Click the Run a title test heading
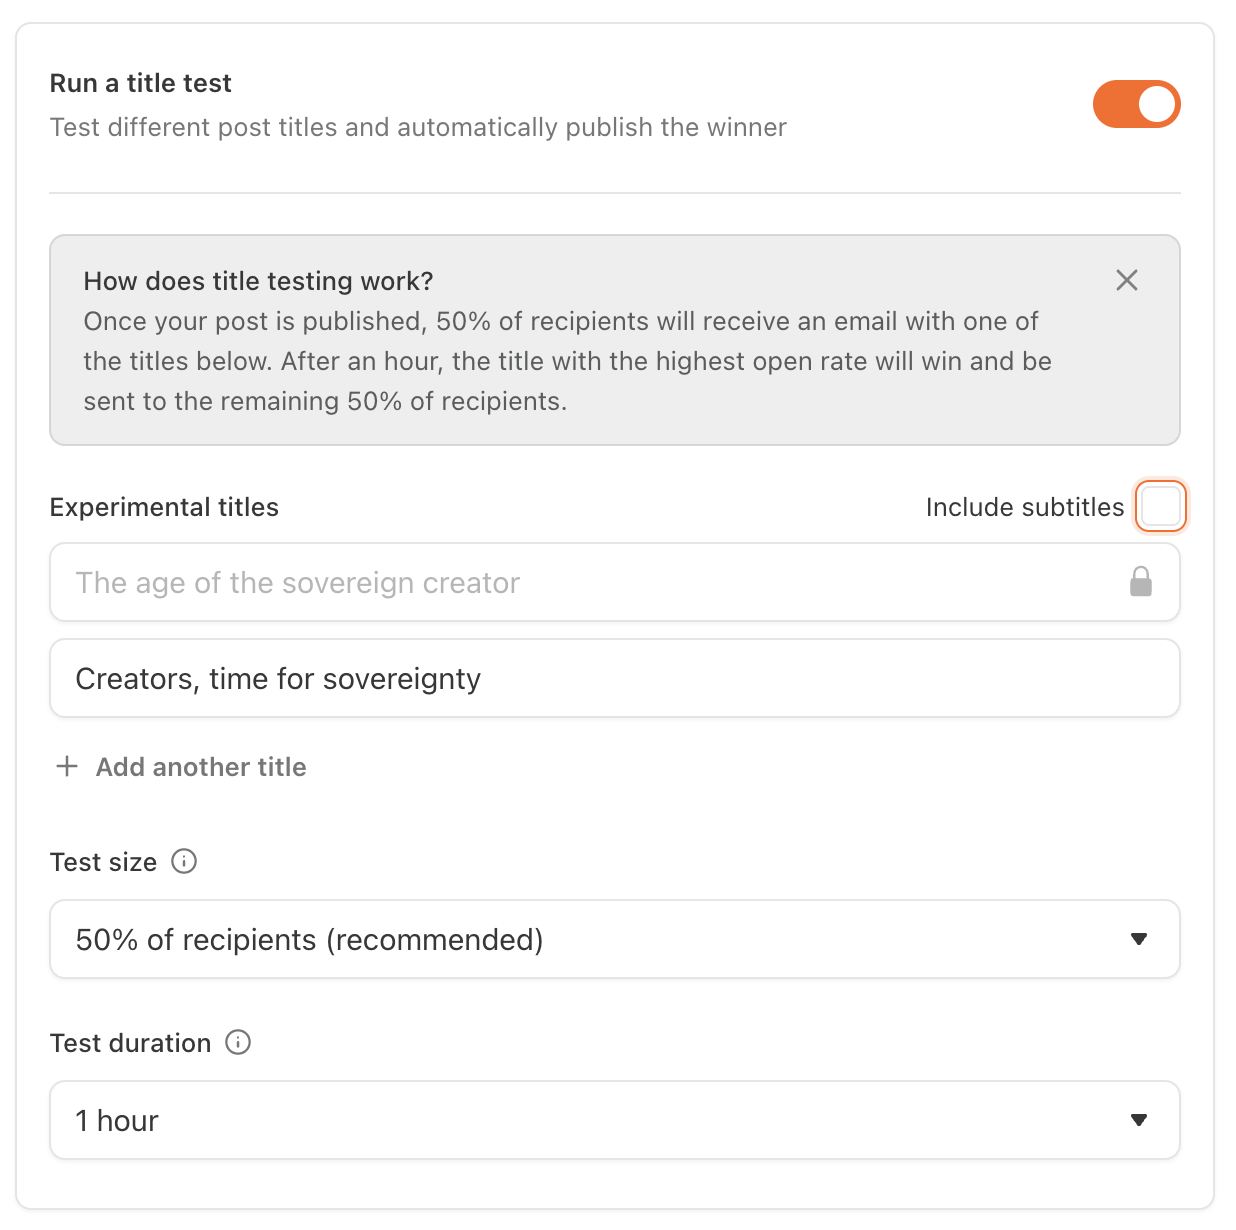 click(x=141, y=83)
